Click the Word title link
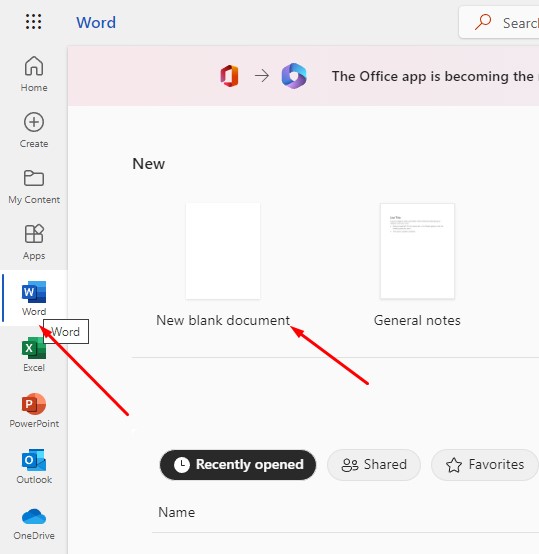This screenshot has height=554, width=539. point(96,23)
